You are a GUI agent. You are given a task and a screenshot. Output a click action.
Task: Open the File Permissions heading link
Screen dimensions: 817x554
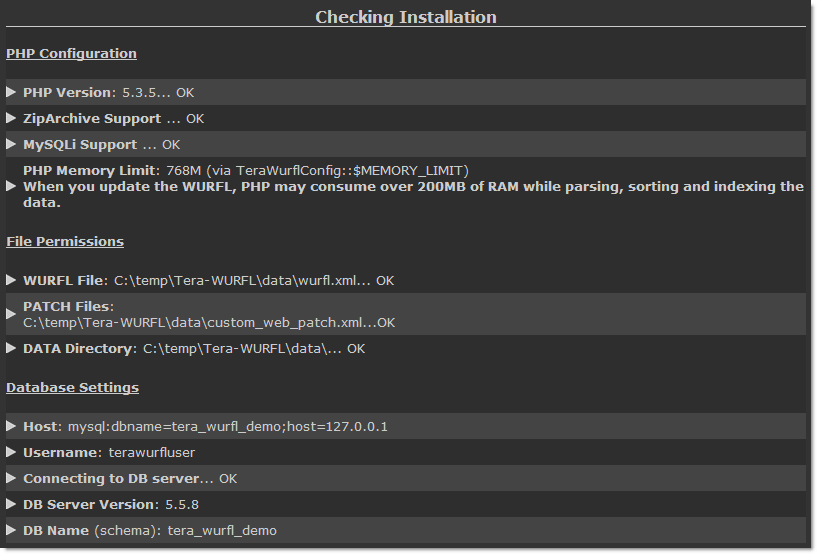[65, 241]
